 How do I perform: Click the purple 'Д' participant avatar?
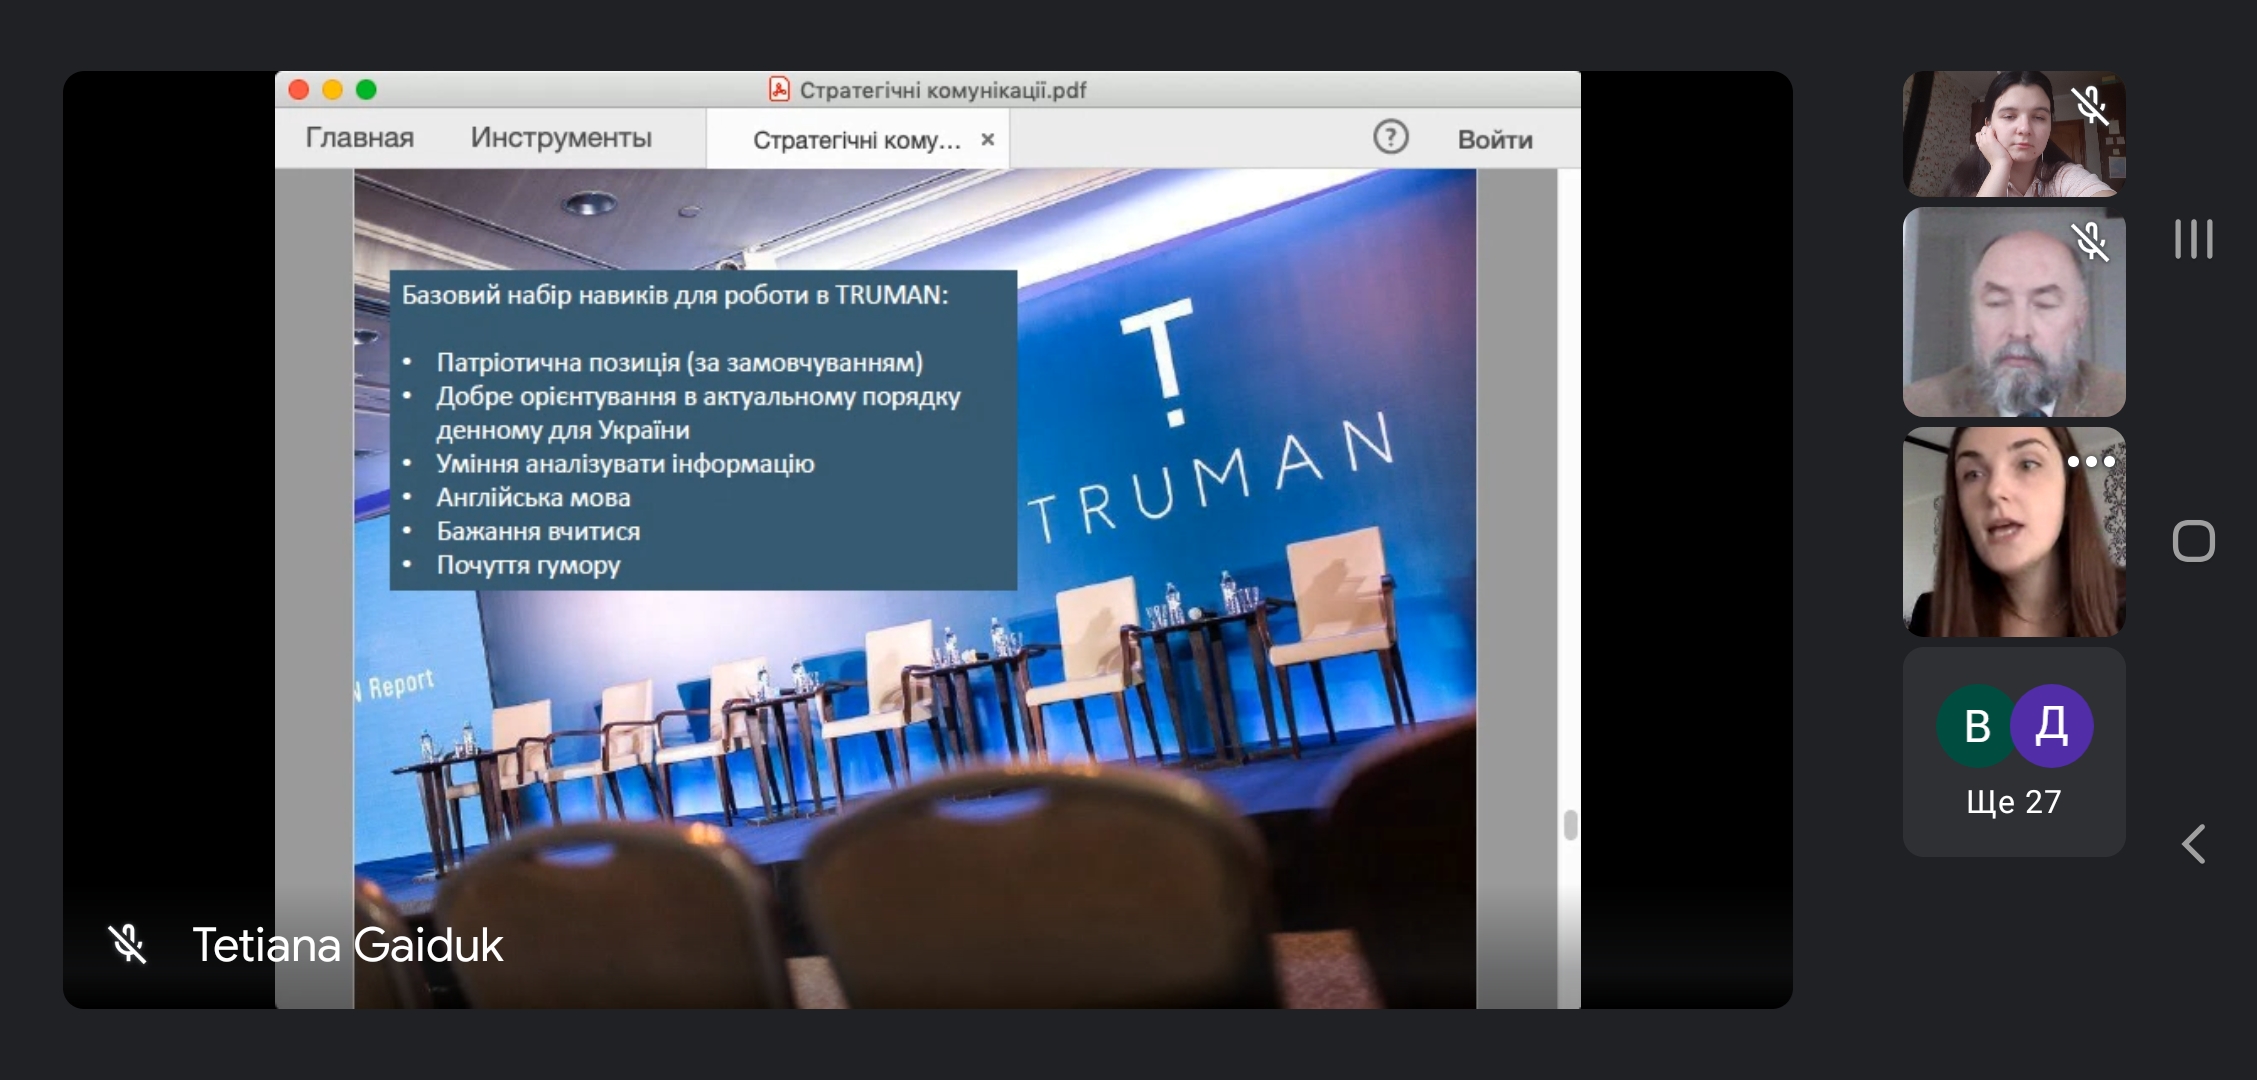point(2052,725)
